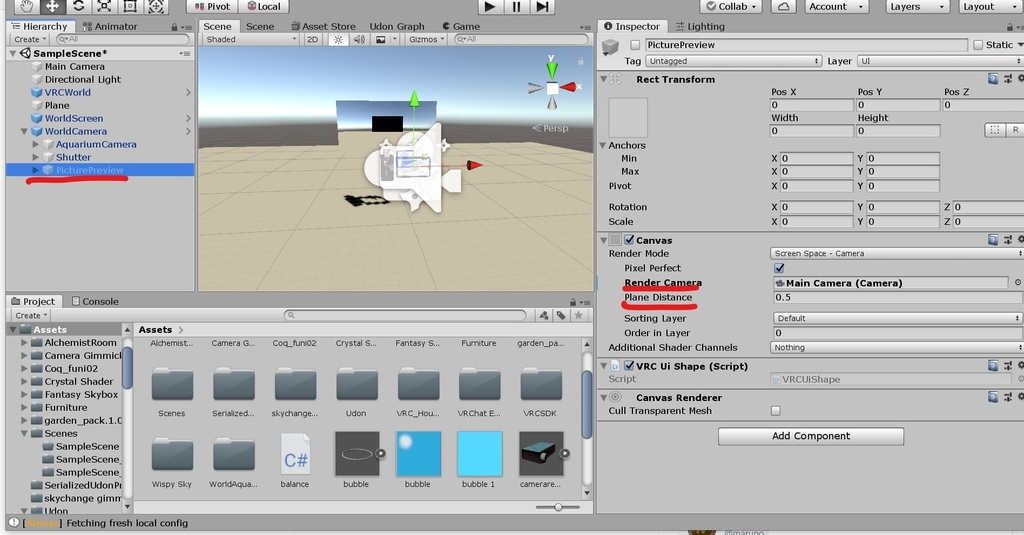Open the Account dropdown

click(837, 7)
